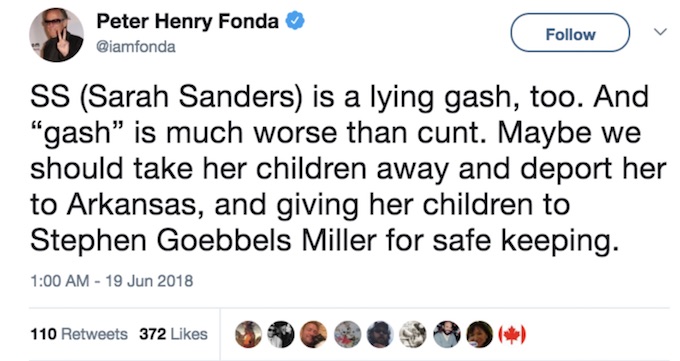Open the tweet options chevron menu
The width and height of the screenshot is (680, 361).
pyautogui.click(x=660, y=32)
